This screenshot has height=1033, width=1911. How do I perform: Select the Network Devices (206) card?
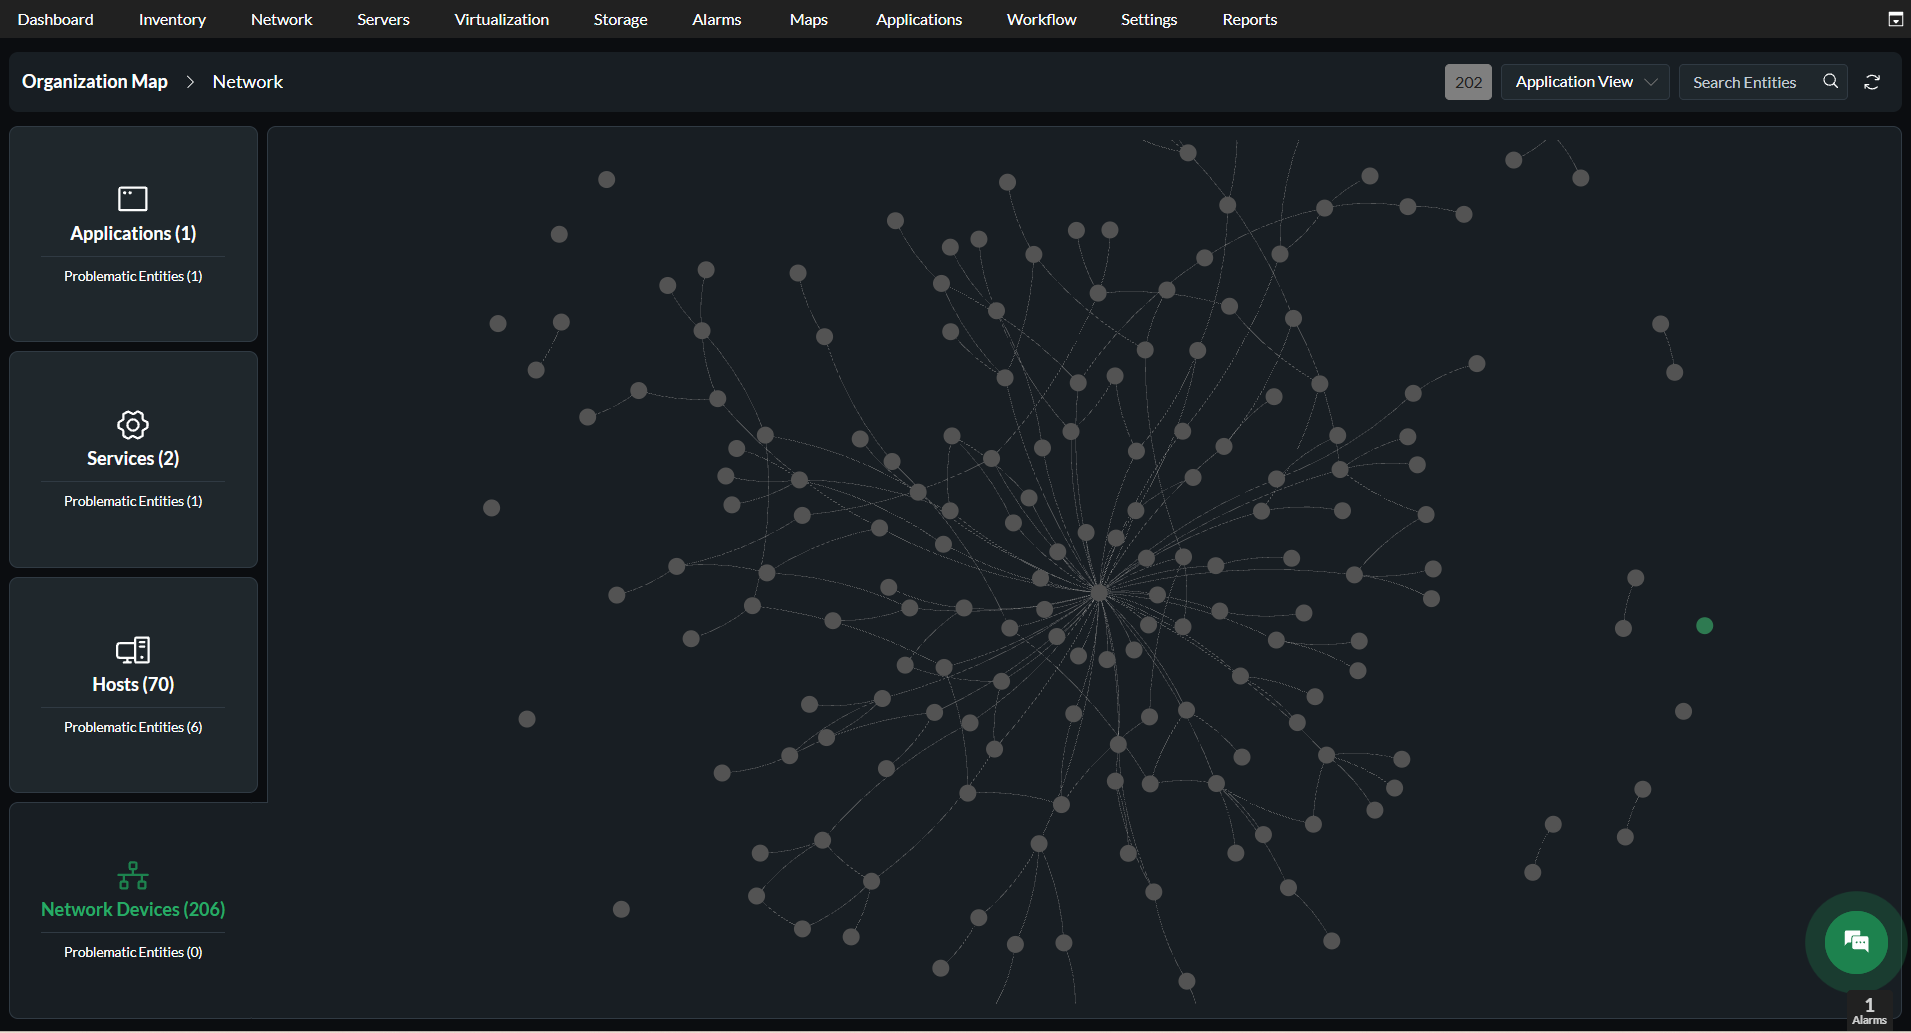click(x=133, y=909)
